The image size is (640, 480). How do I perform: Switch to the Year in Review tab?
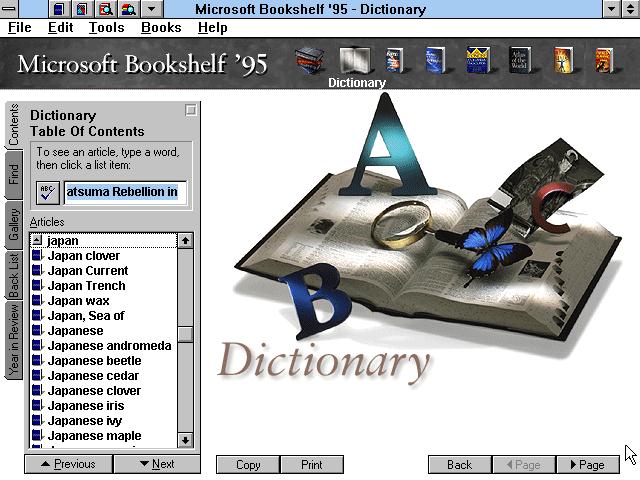point(14,340)
